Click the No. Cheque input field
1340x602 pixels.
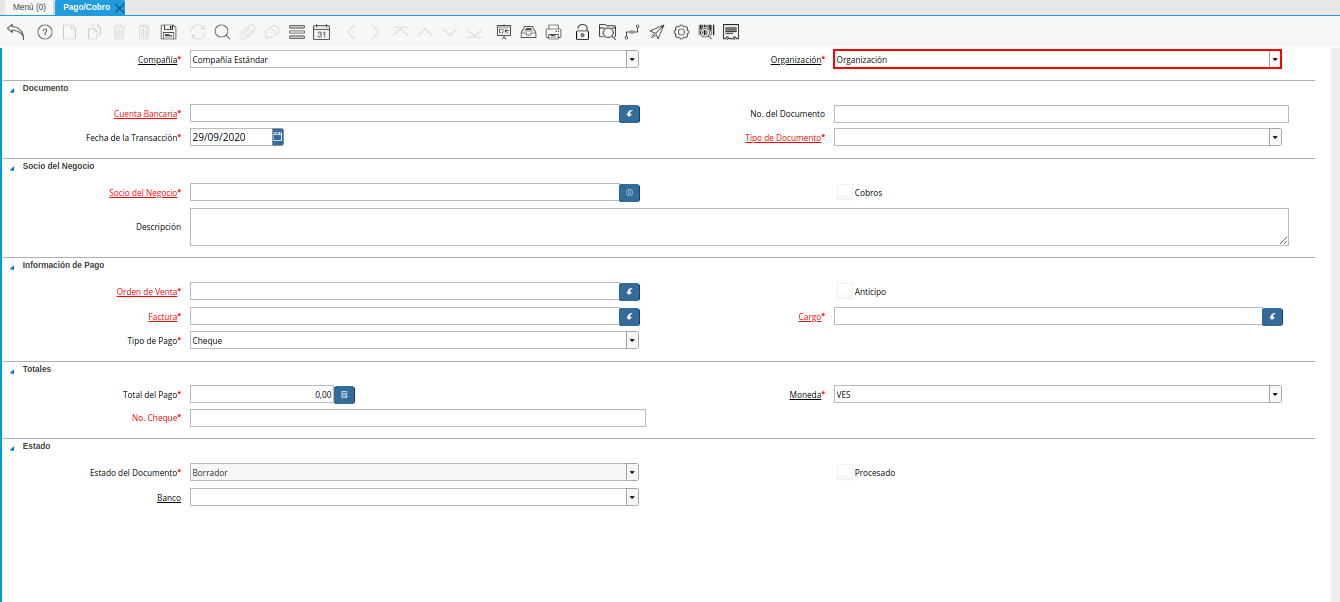[418, 418]
